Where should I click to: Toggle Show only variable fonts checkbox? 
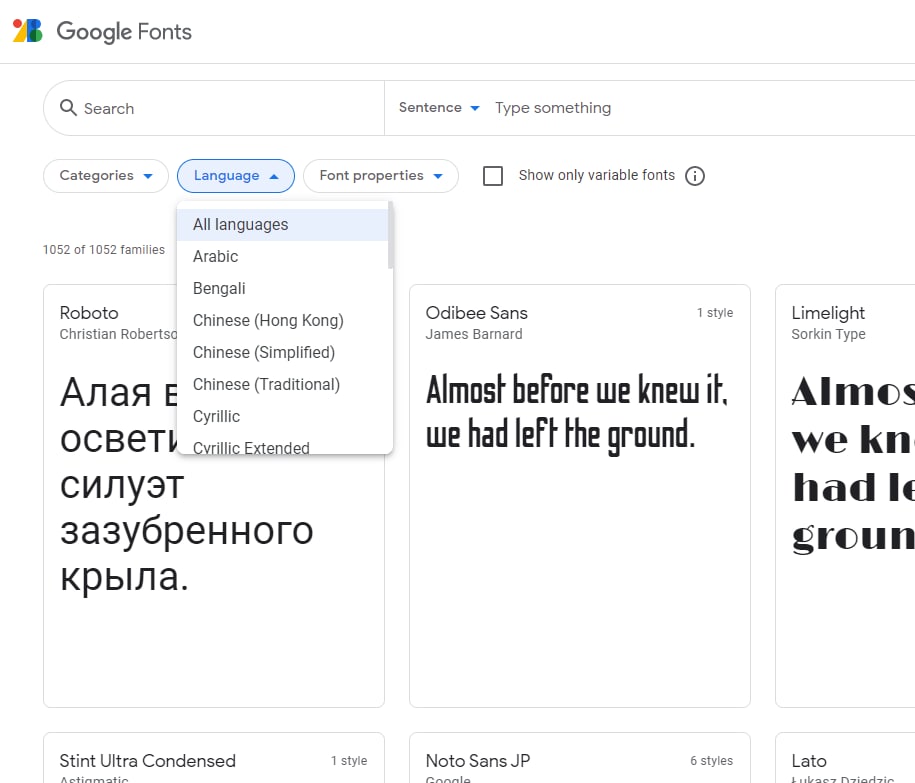pyautogui.click(x=493, y=176)
